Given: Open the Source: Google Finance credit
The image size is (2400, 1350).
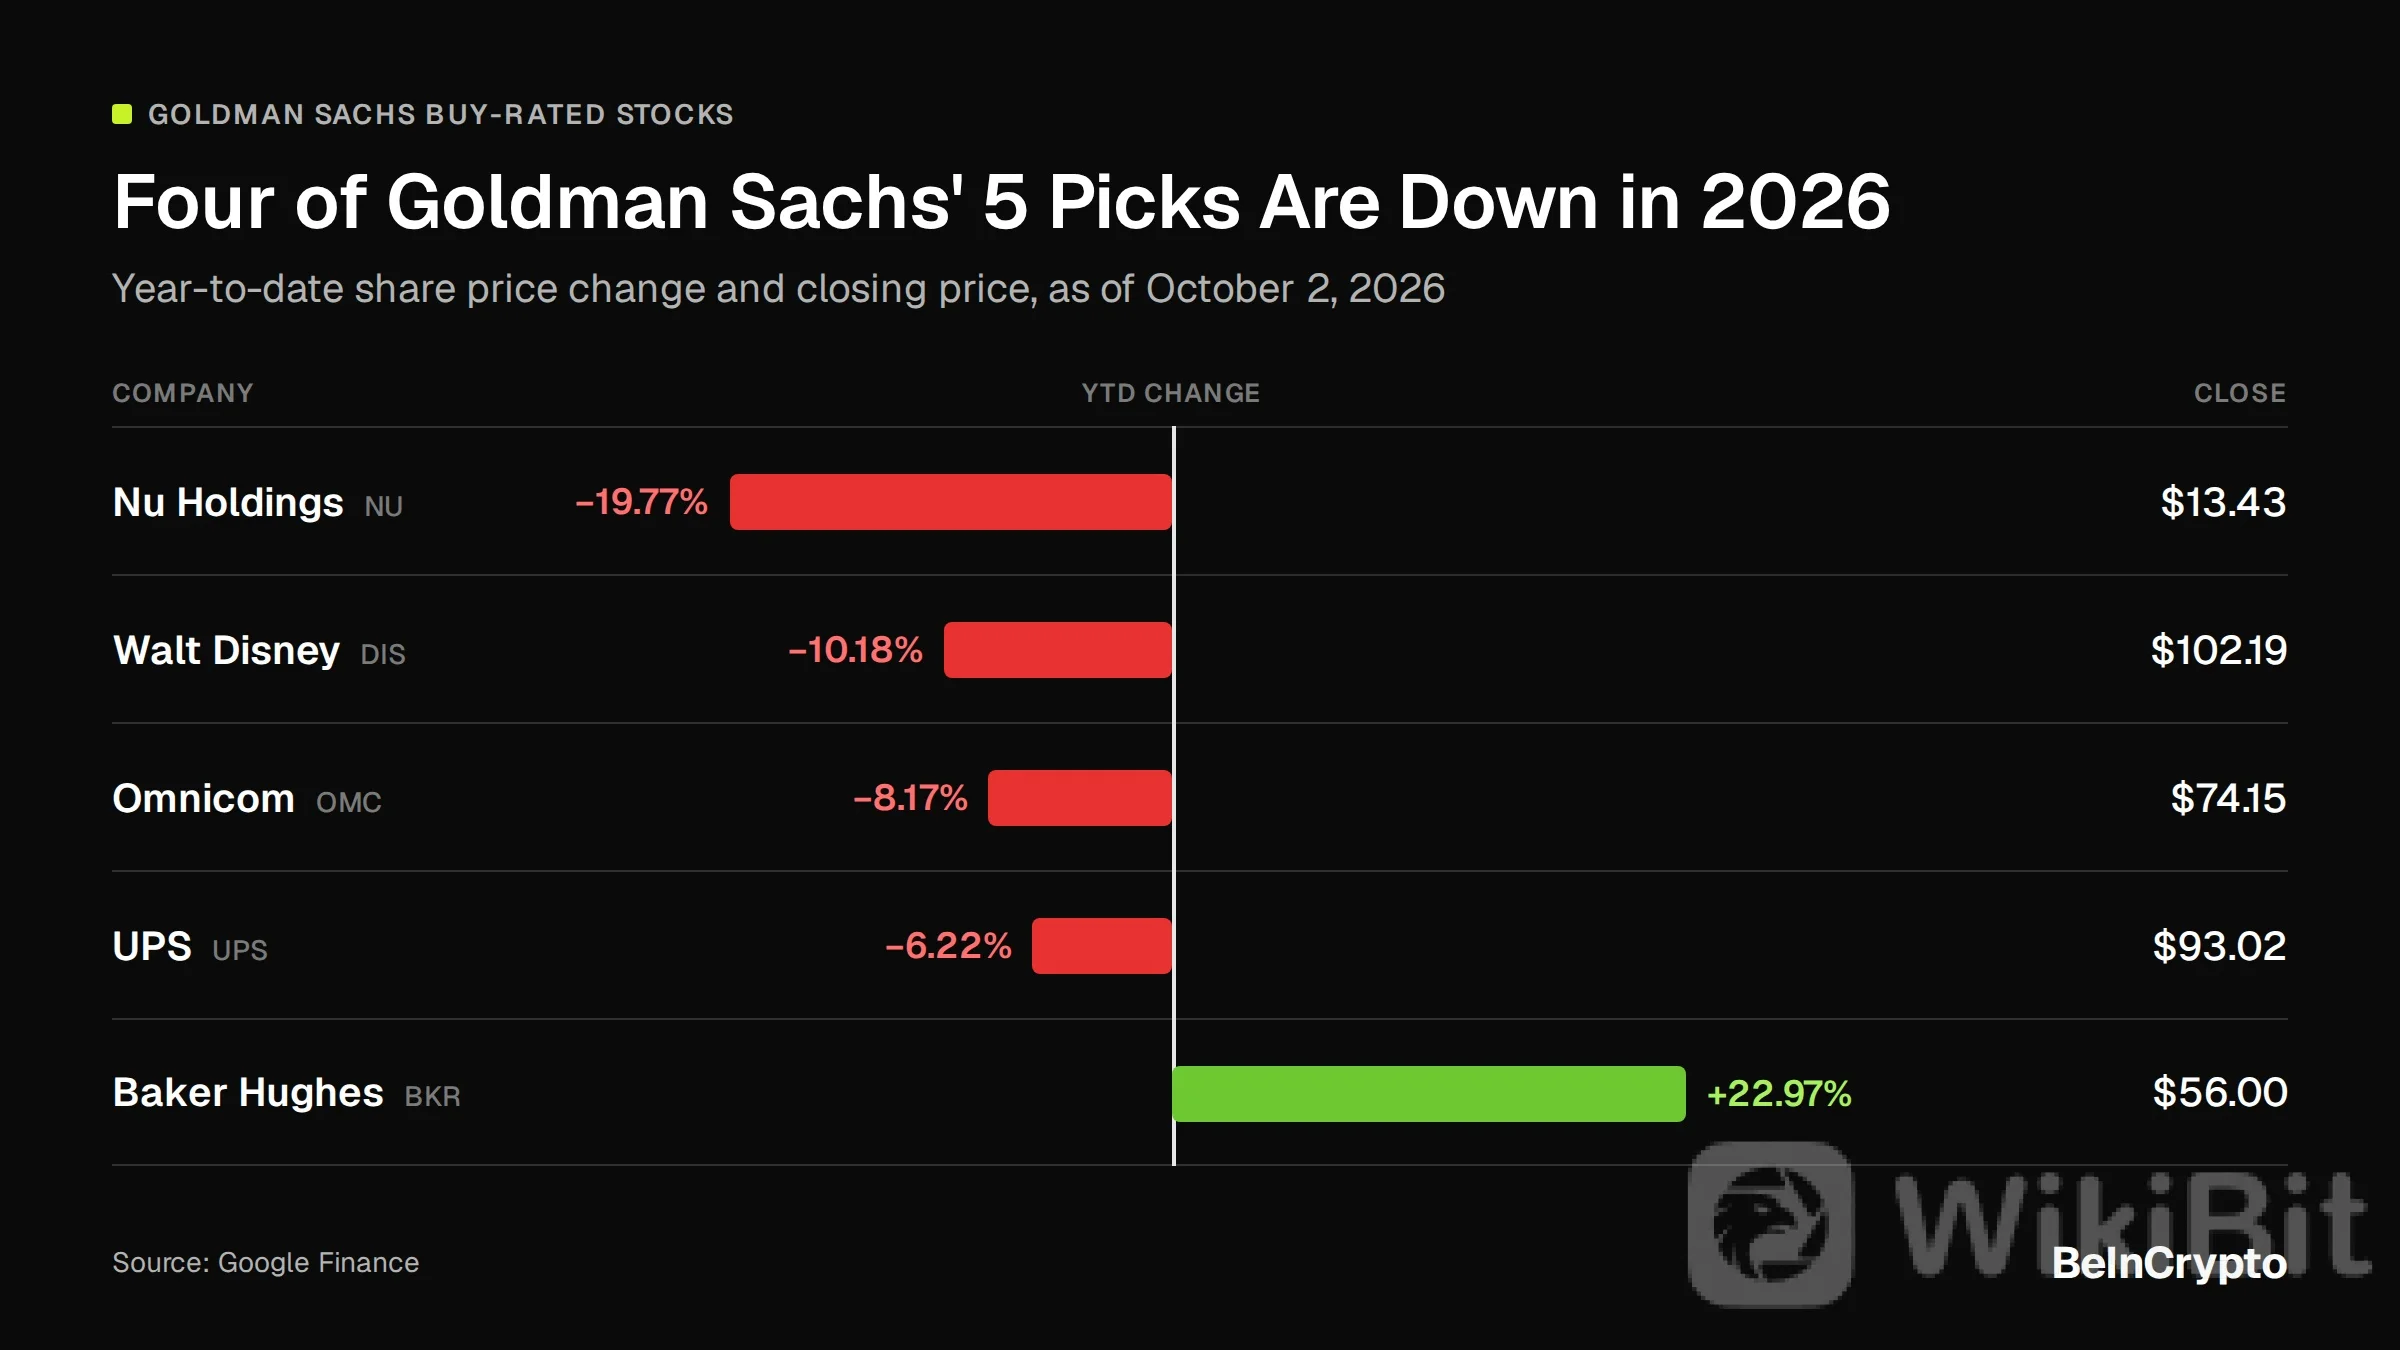Looking at the screenshot, I should click(x=266, y=1263).
